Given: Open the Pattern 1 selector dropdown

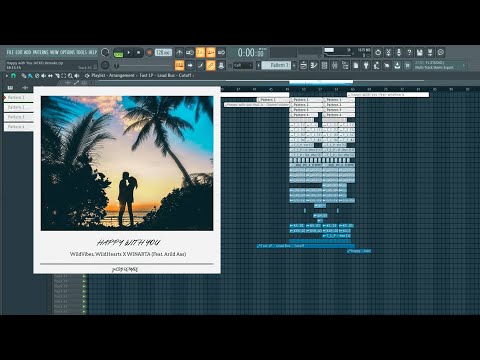Looking at the screenshot, I should pyautogui.click(x=276, y=65).
